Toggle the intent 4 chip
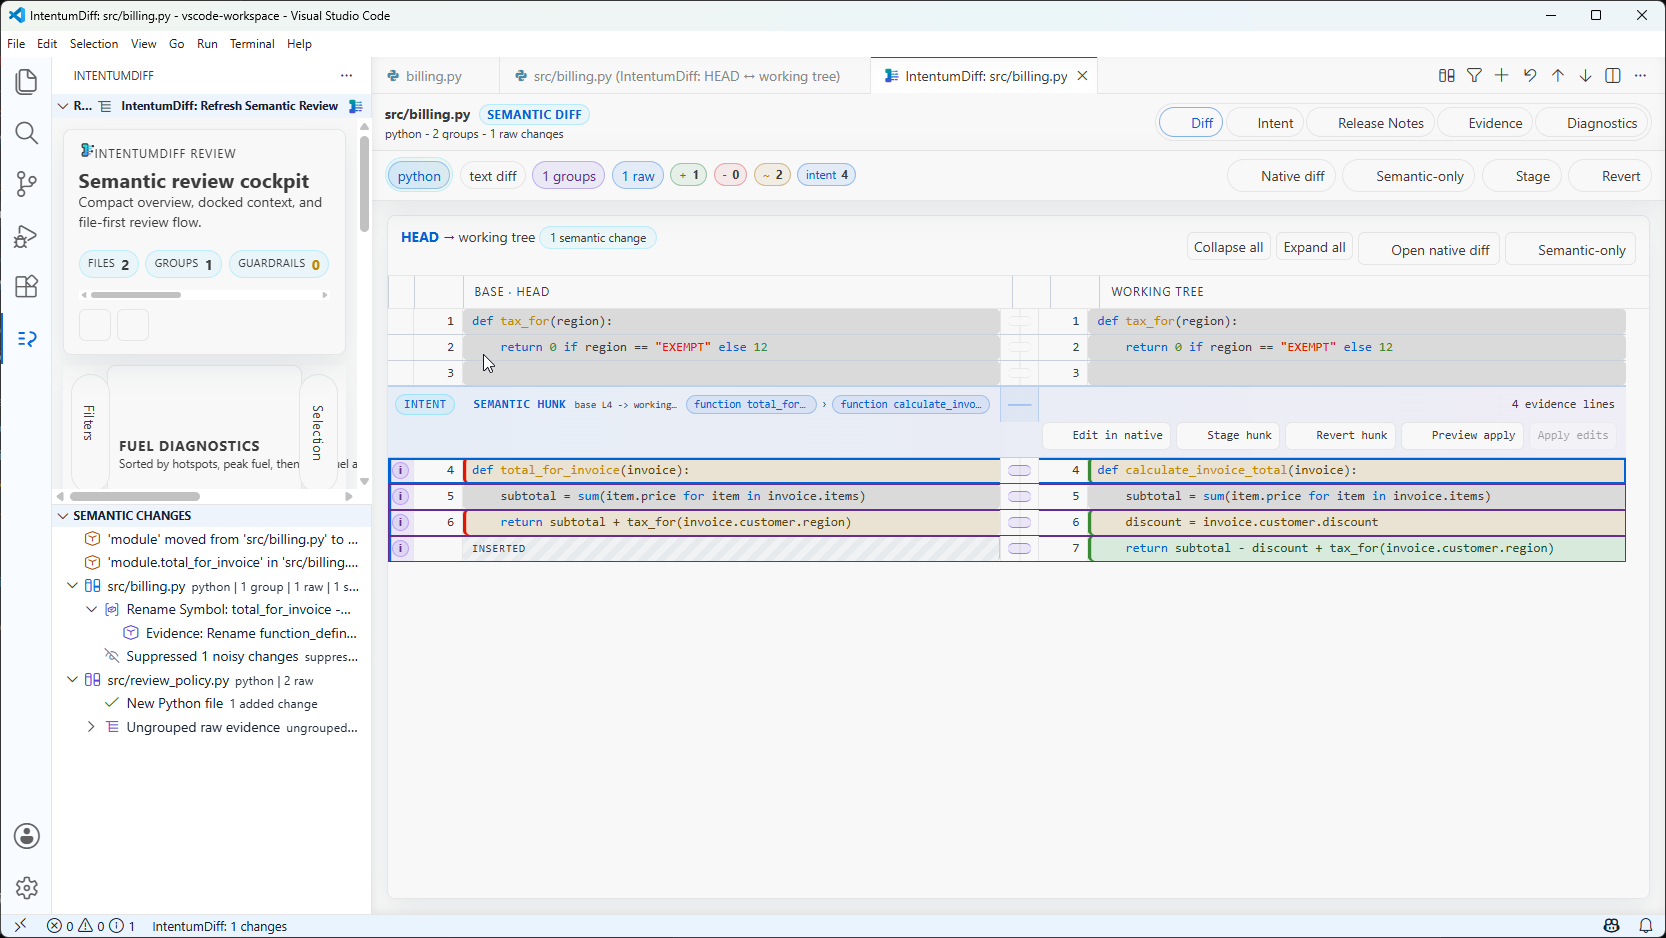Viewport: 1666px width, 938px height. coord(827,175)
